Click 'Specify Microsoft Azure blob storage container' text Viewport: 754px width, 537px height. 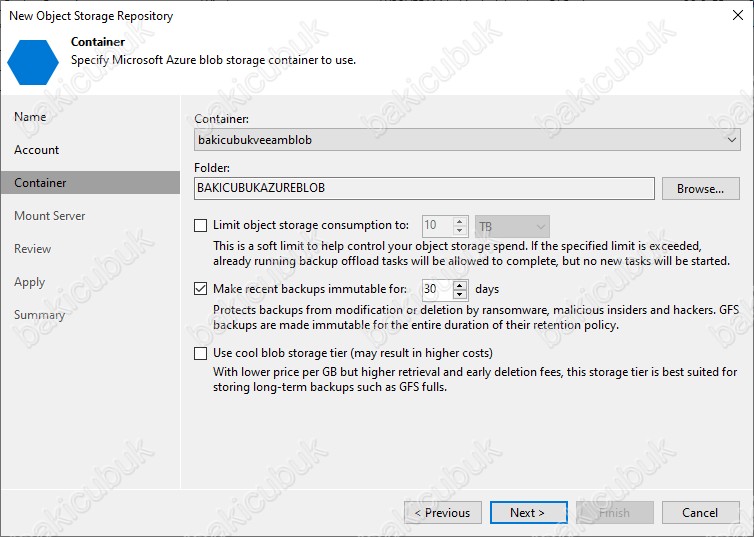[214, 61]
